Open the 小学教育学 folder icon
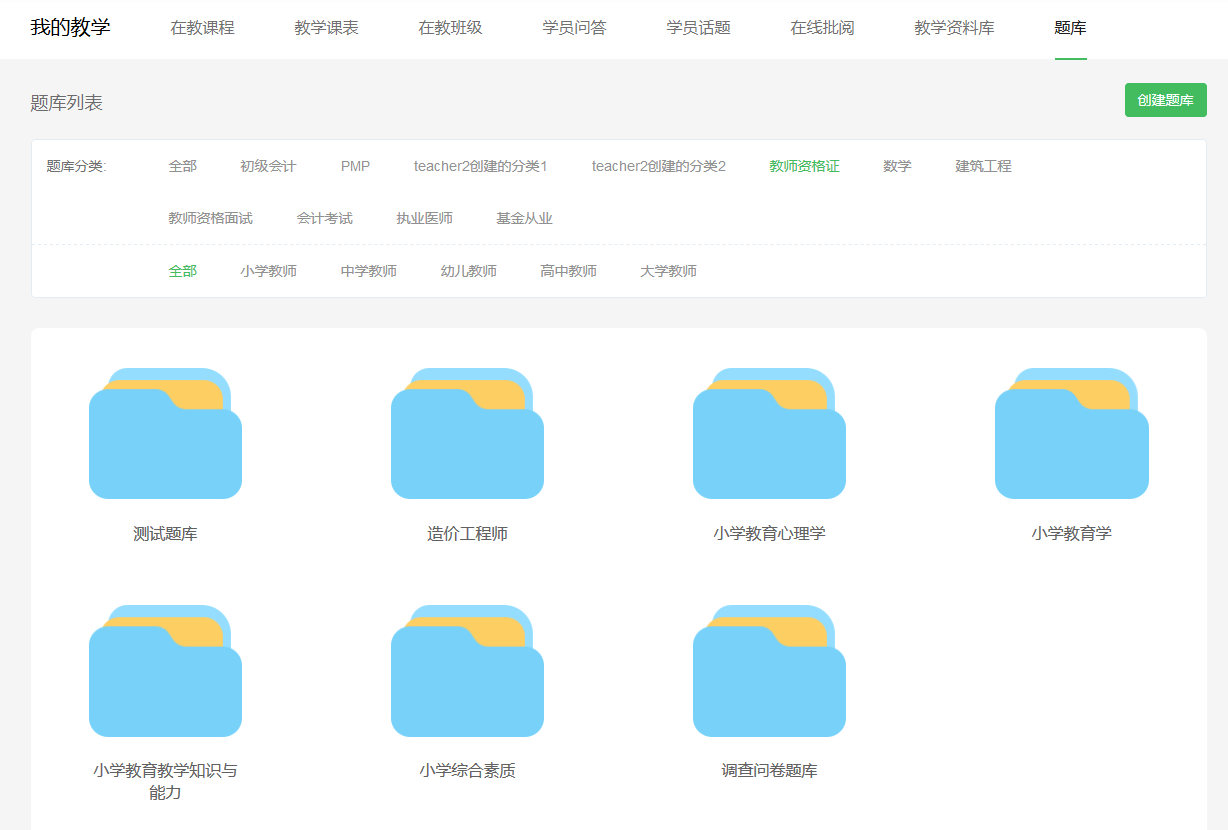This screenshot has width=1228, height=830. pos(1071,434)
